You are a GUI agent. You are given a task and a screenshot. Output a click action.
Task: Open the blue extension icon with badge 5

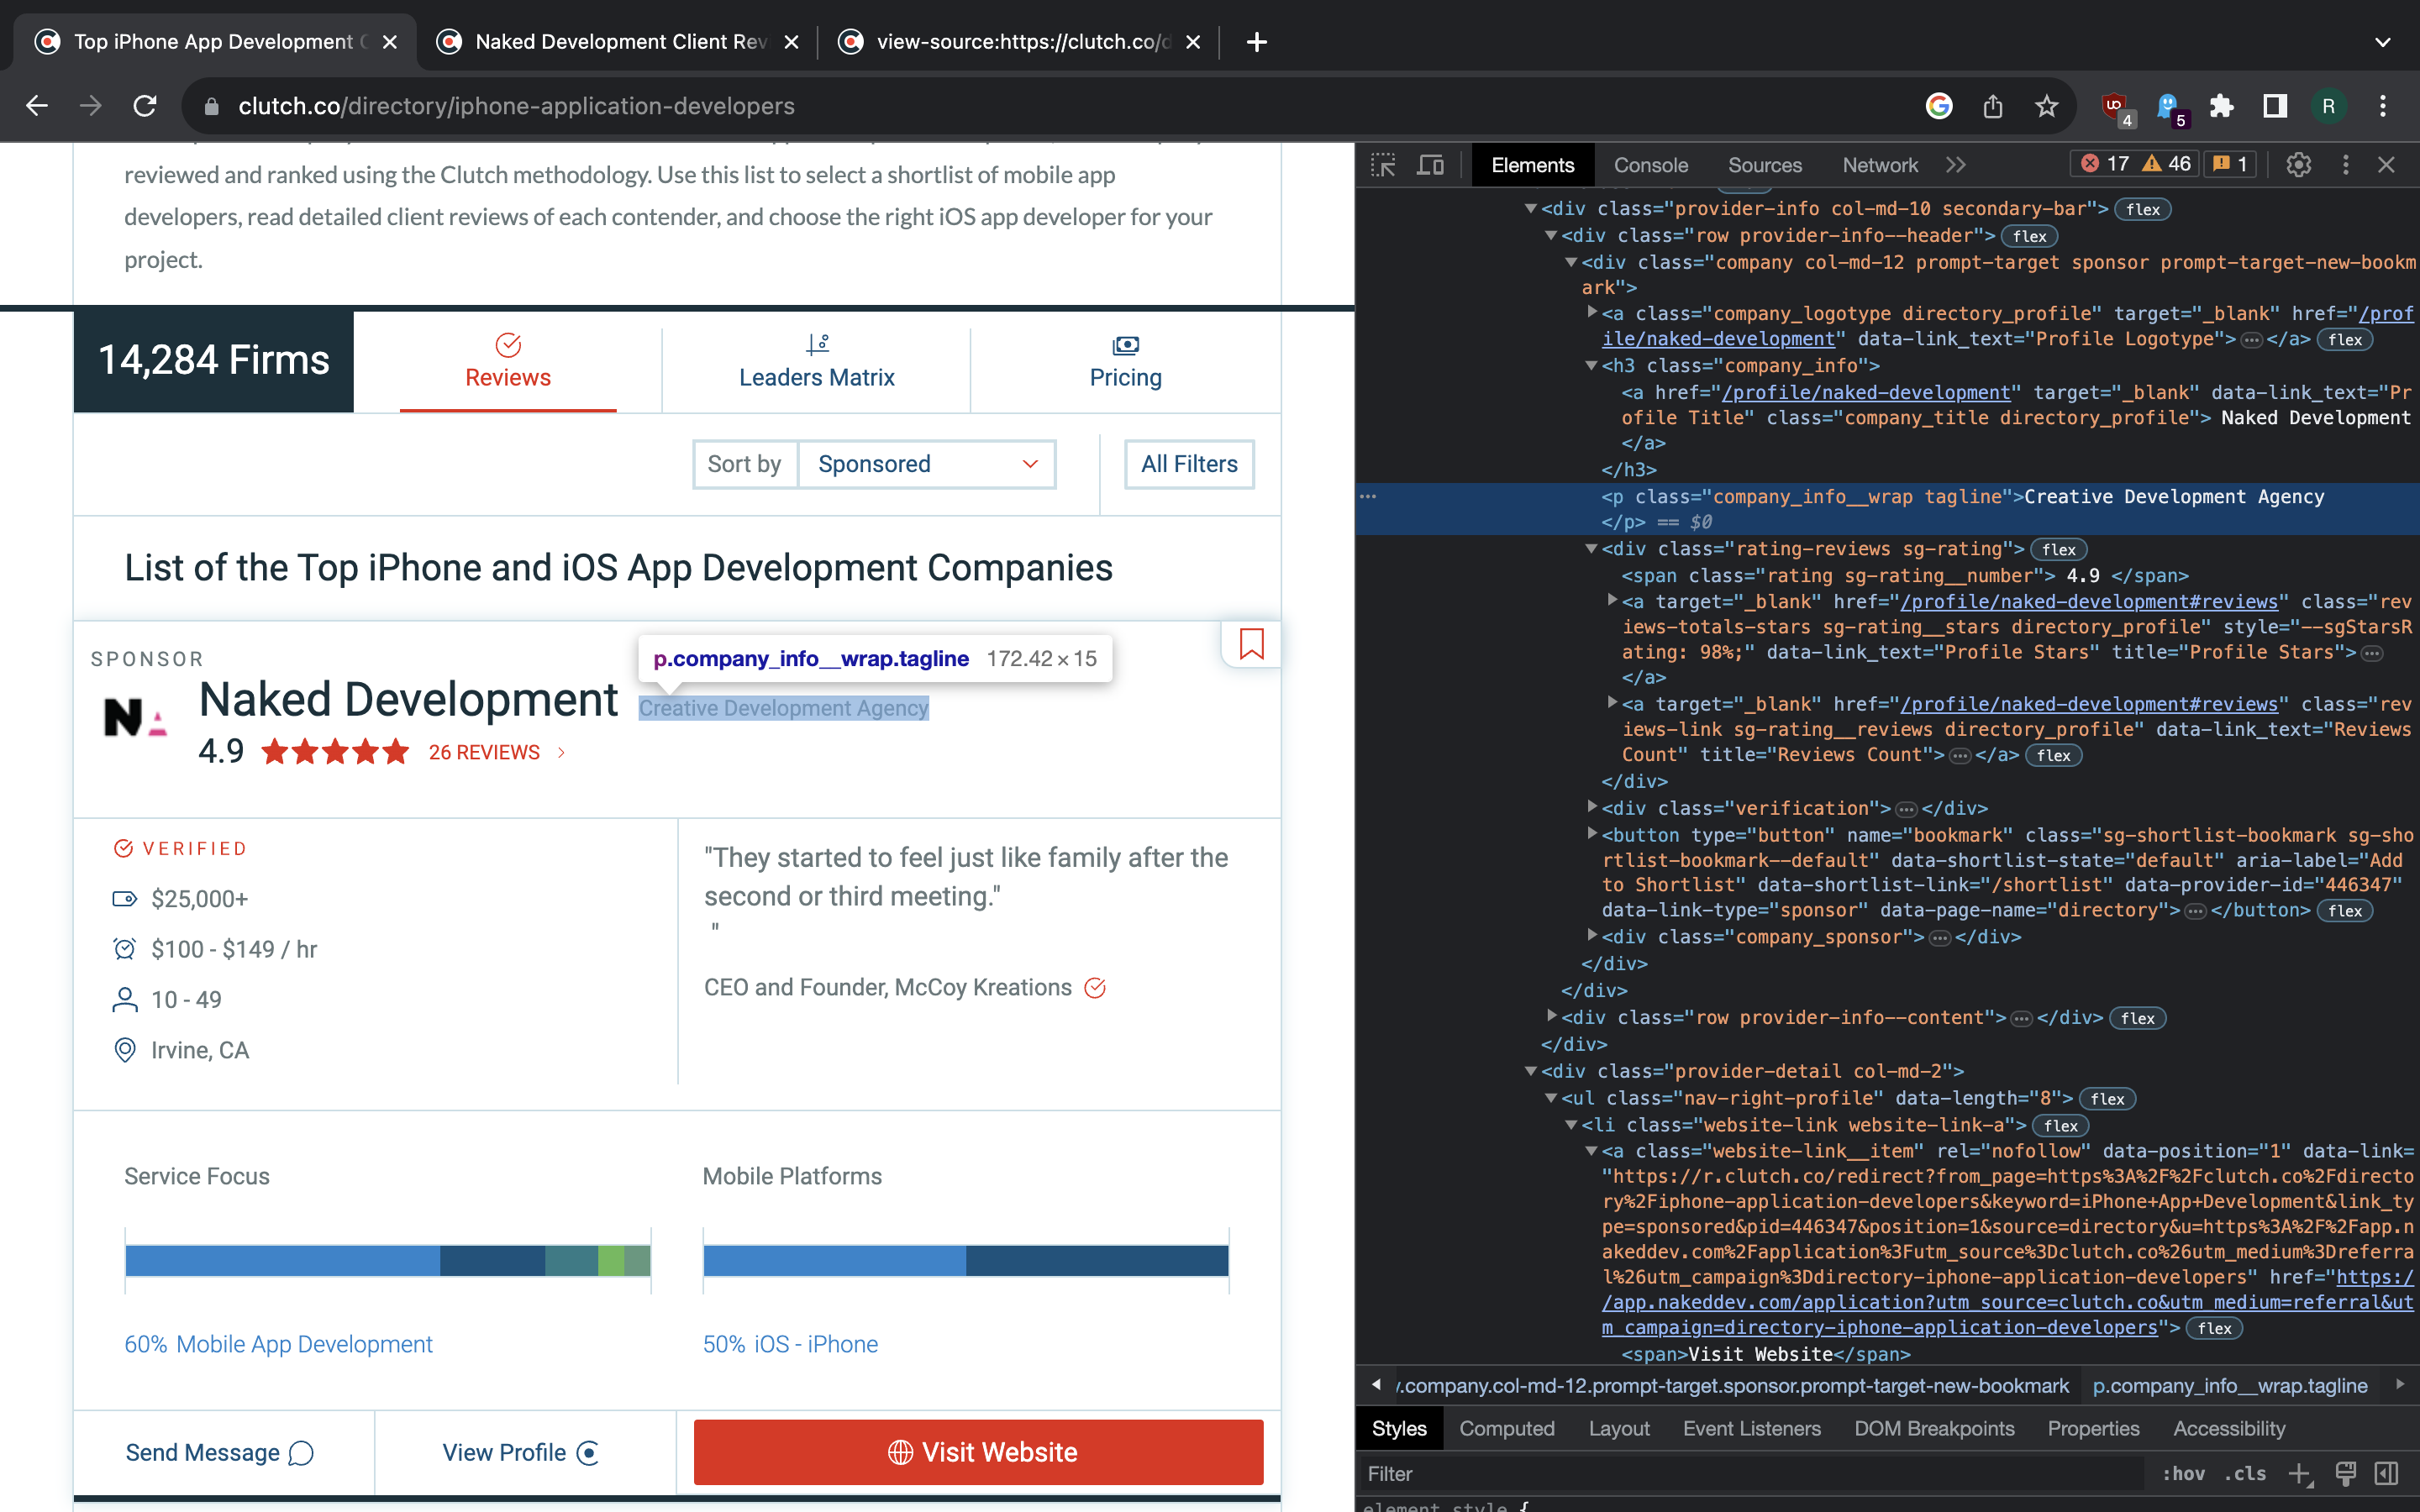(2169, 108)
